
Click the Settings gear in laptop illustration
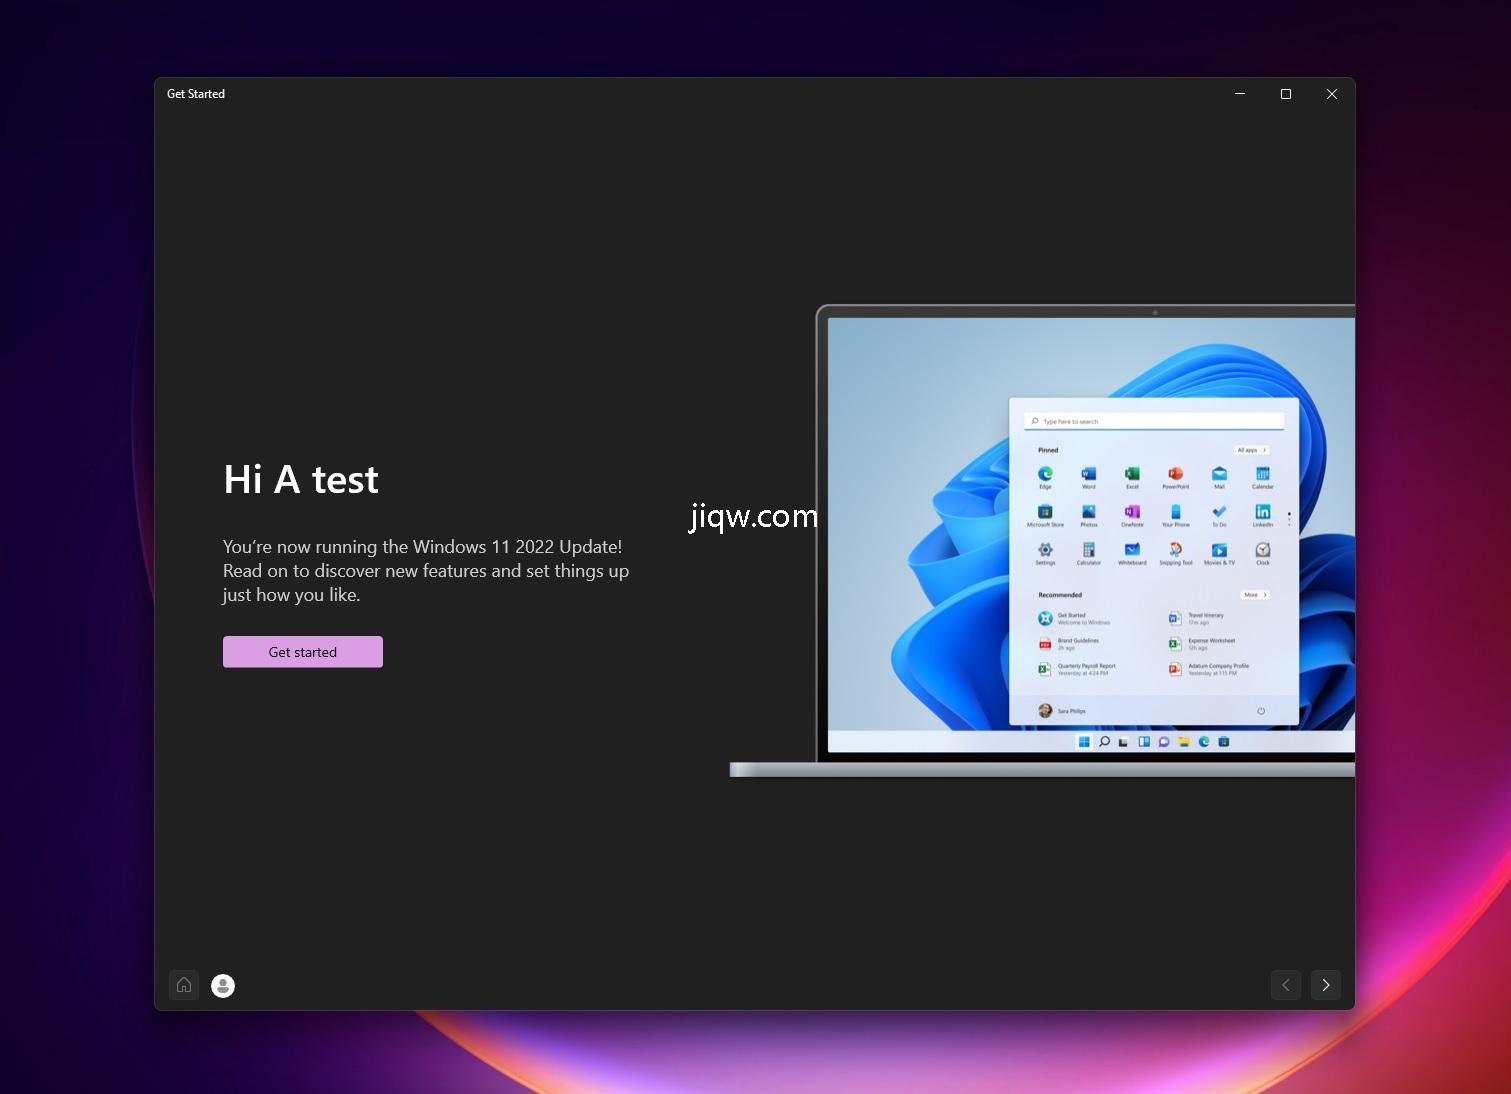point(1045,550)
